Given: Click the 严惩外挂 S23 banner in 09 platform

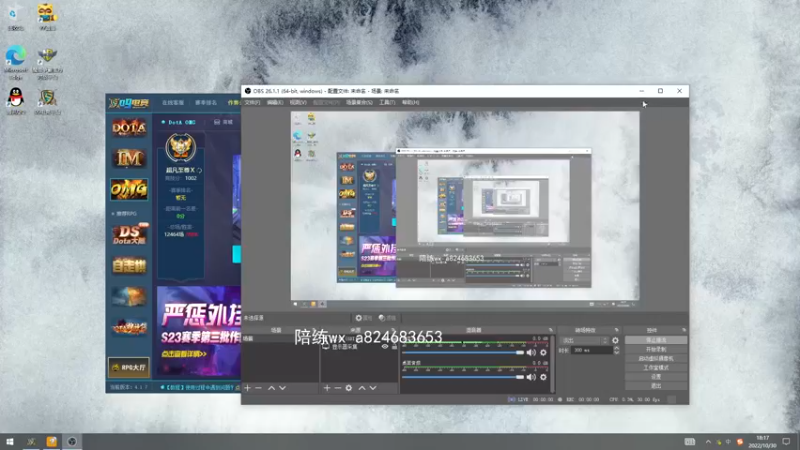Looking at the screenshot, I should tap(199, 331).
